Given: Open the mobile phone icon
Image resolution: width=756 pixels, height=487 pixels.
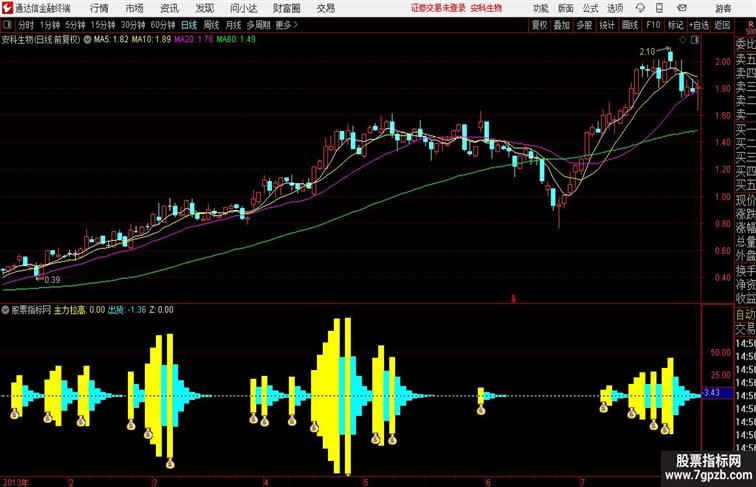Looking at the screenshot, I should click(659, 8).
